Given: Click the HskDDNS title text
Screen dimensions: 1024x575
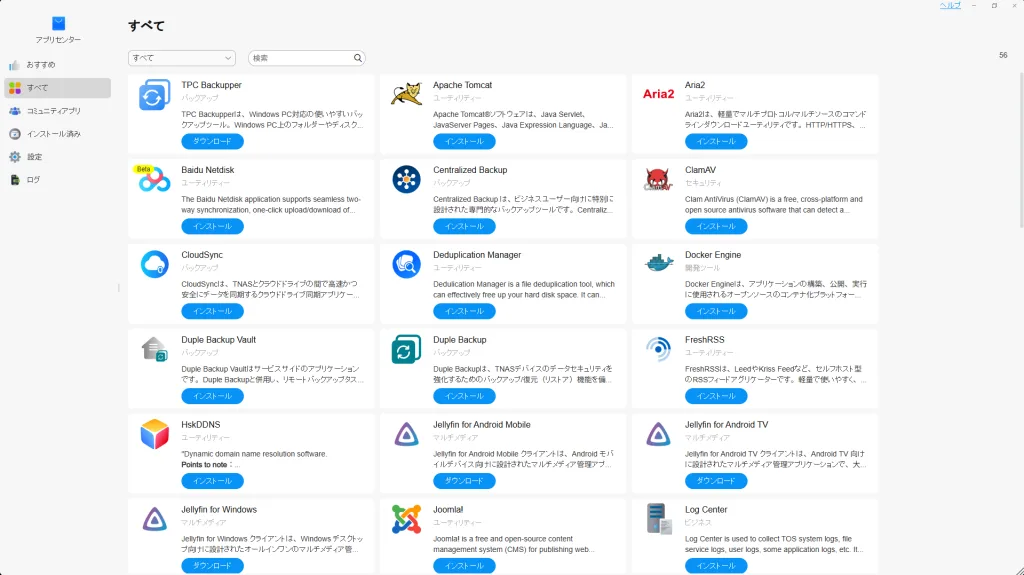Looking at the screenshot, I should (x=200, y=425).
